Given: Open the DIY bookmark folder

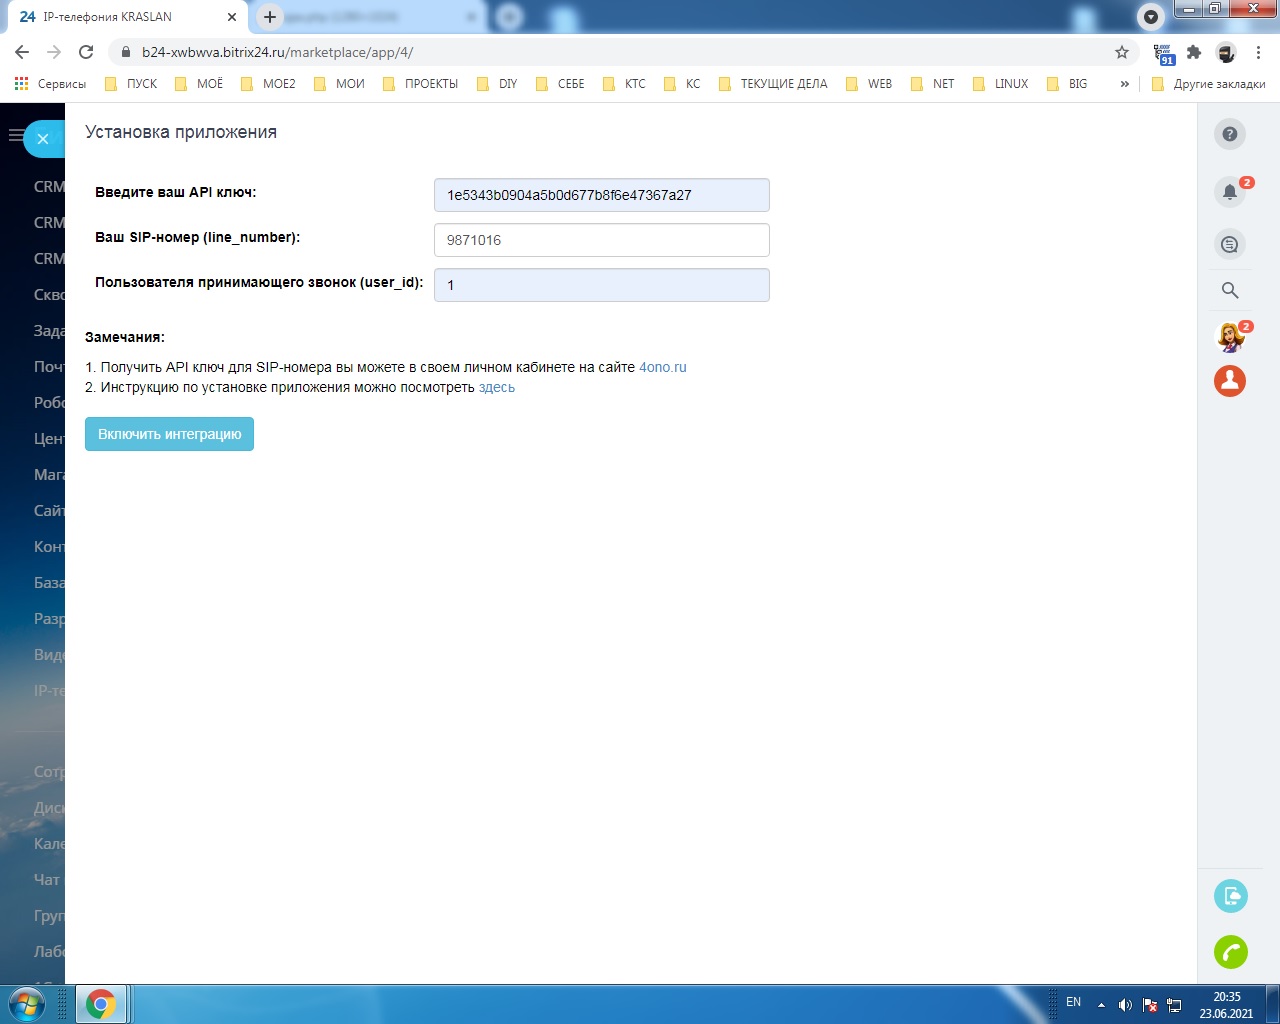Looking at the screenshot, I should tap(497, 84).
